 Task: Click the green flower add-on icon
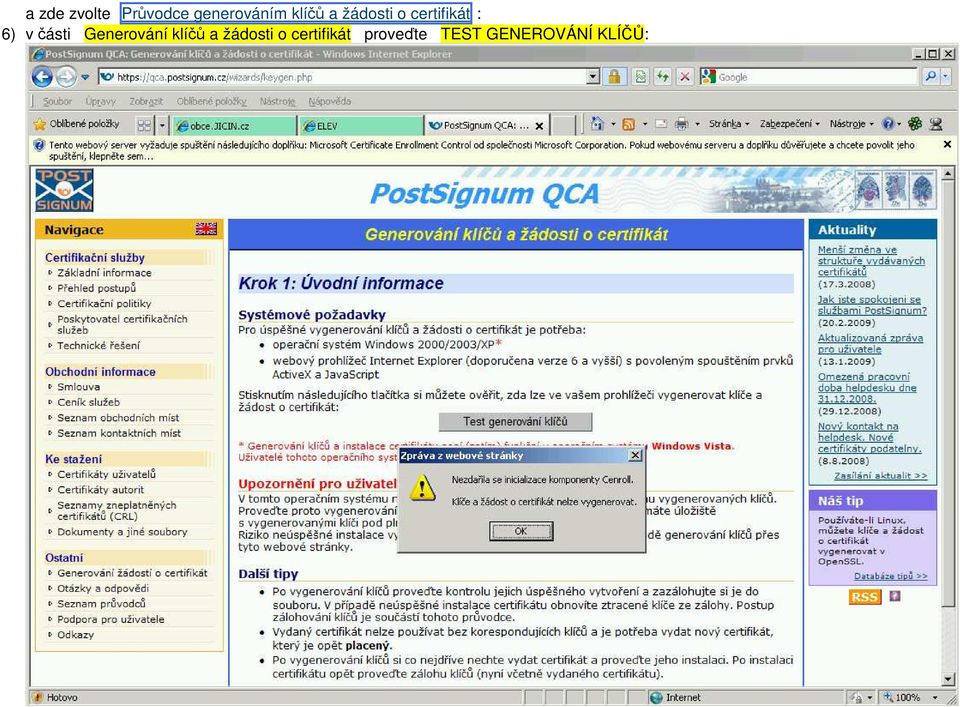tap(915, 124)
